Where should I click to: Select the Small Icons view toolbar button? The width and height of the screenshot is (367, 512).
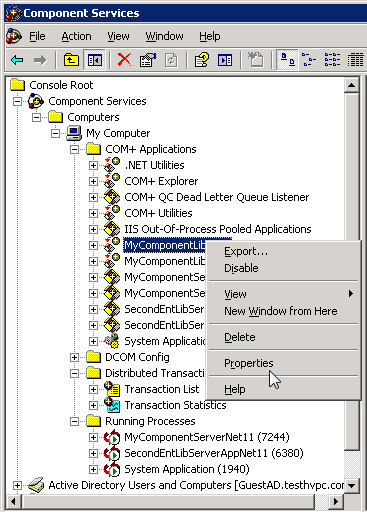(x=309, y=60)
